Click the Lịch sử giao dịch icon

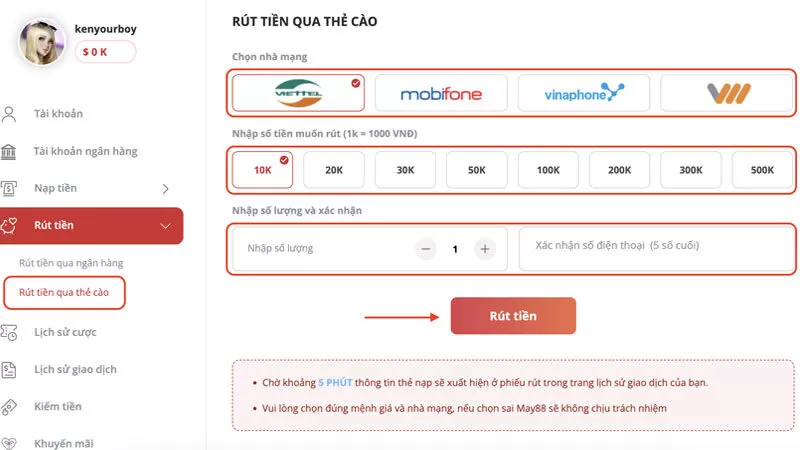click(x=10, y=369)
